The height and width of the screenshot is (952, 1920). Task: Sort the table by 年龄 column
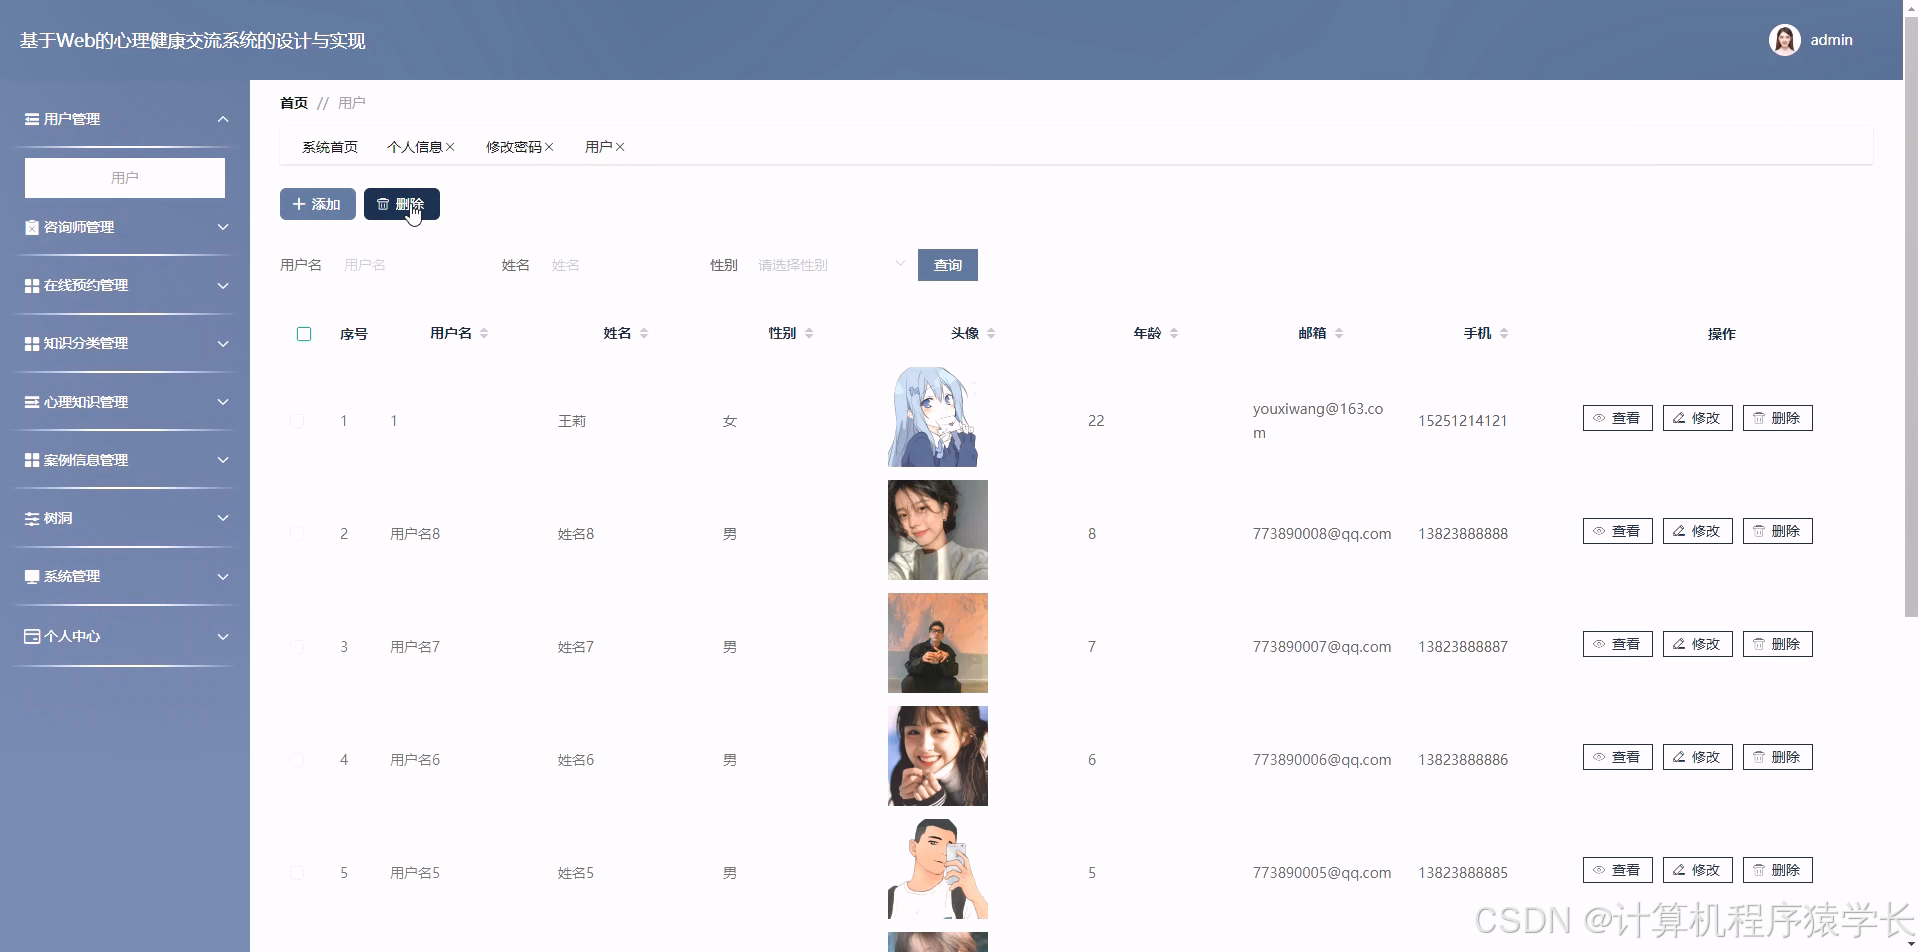[1176, 333]
